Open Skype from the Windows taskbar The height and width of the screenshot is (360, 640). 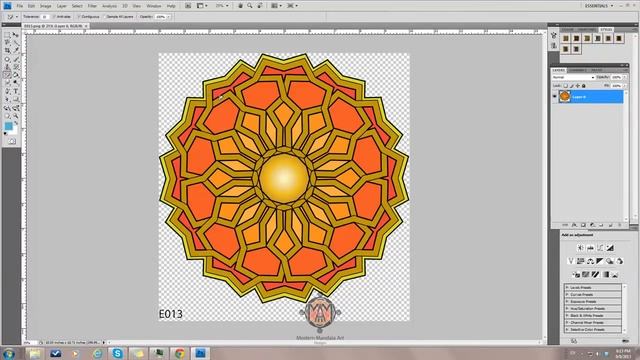[117, 353]
